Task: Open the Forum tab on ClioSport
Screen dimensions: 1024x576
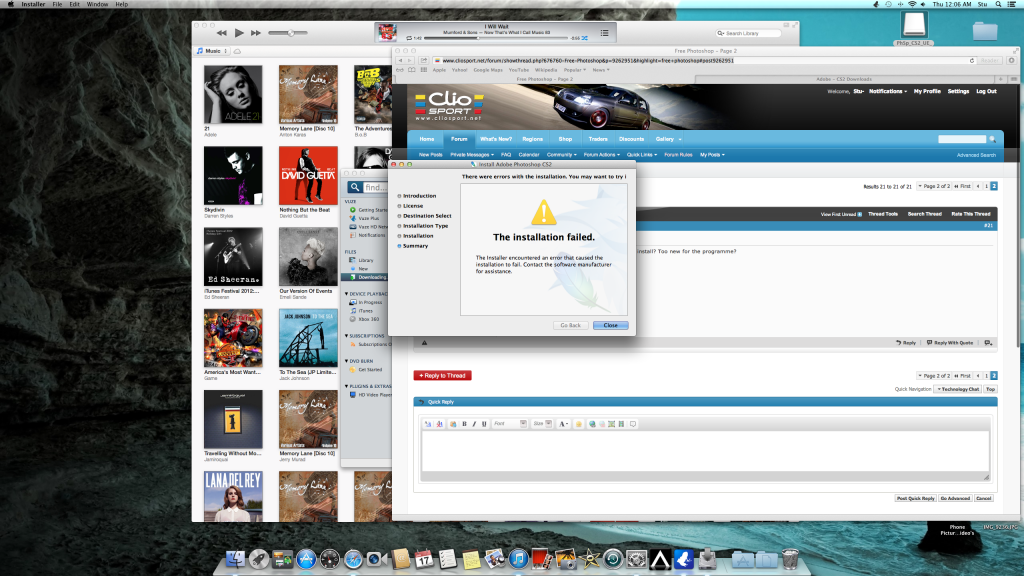Action: [458, 139]
